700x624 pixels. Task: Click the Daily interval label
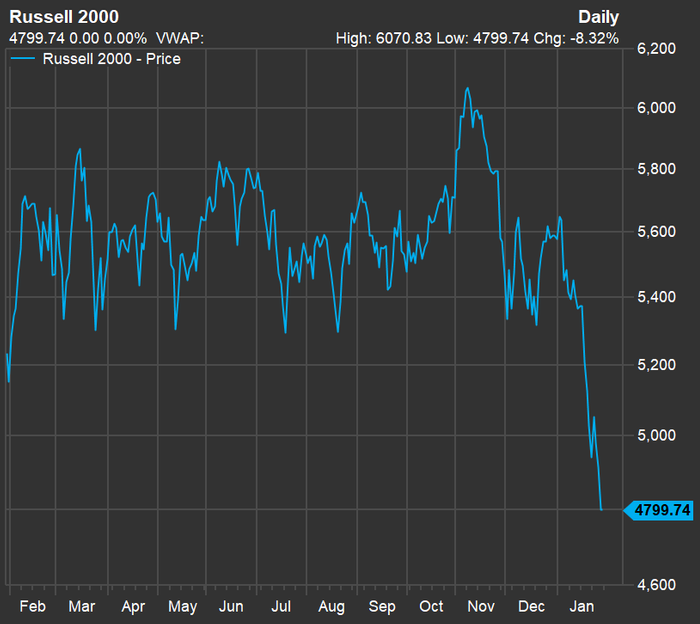pos(598,17)
